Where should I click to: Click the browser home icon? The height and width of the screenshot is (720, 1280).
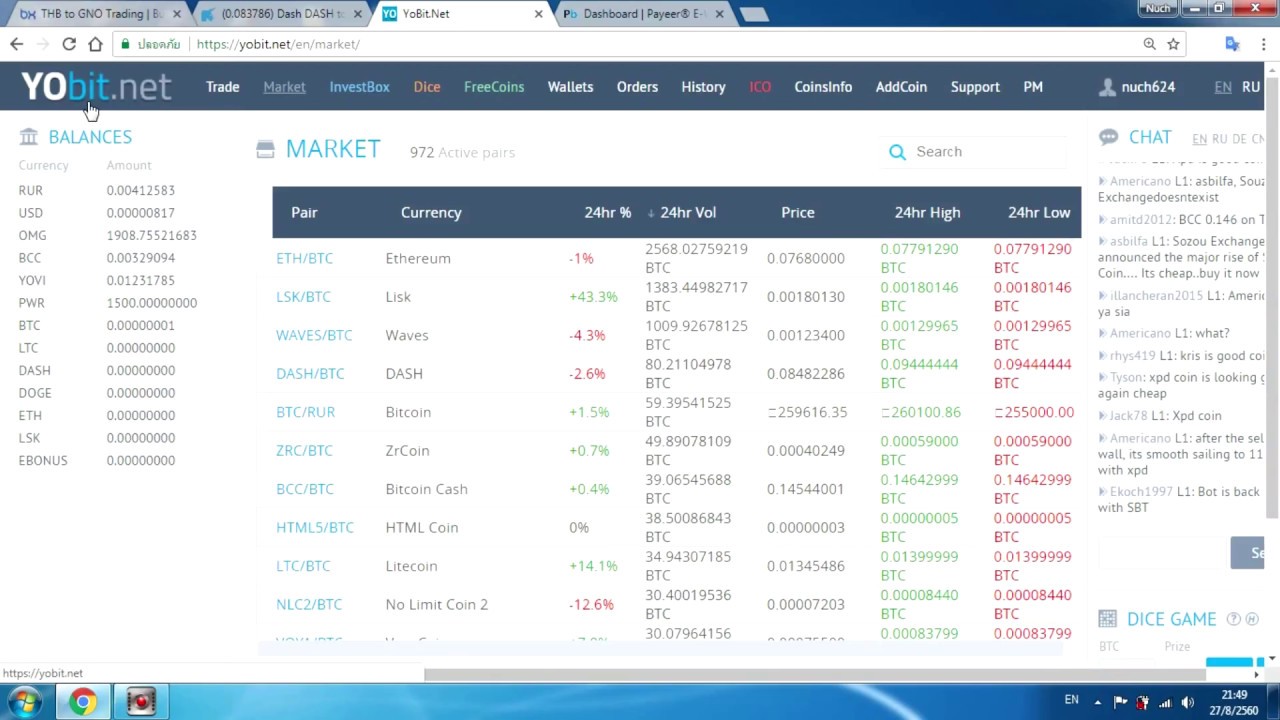point(95,44)
